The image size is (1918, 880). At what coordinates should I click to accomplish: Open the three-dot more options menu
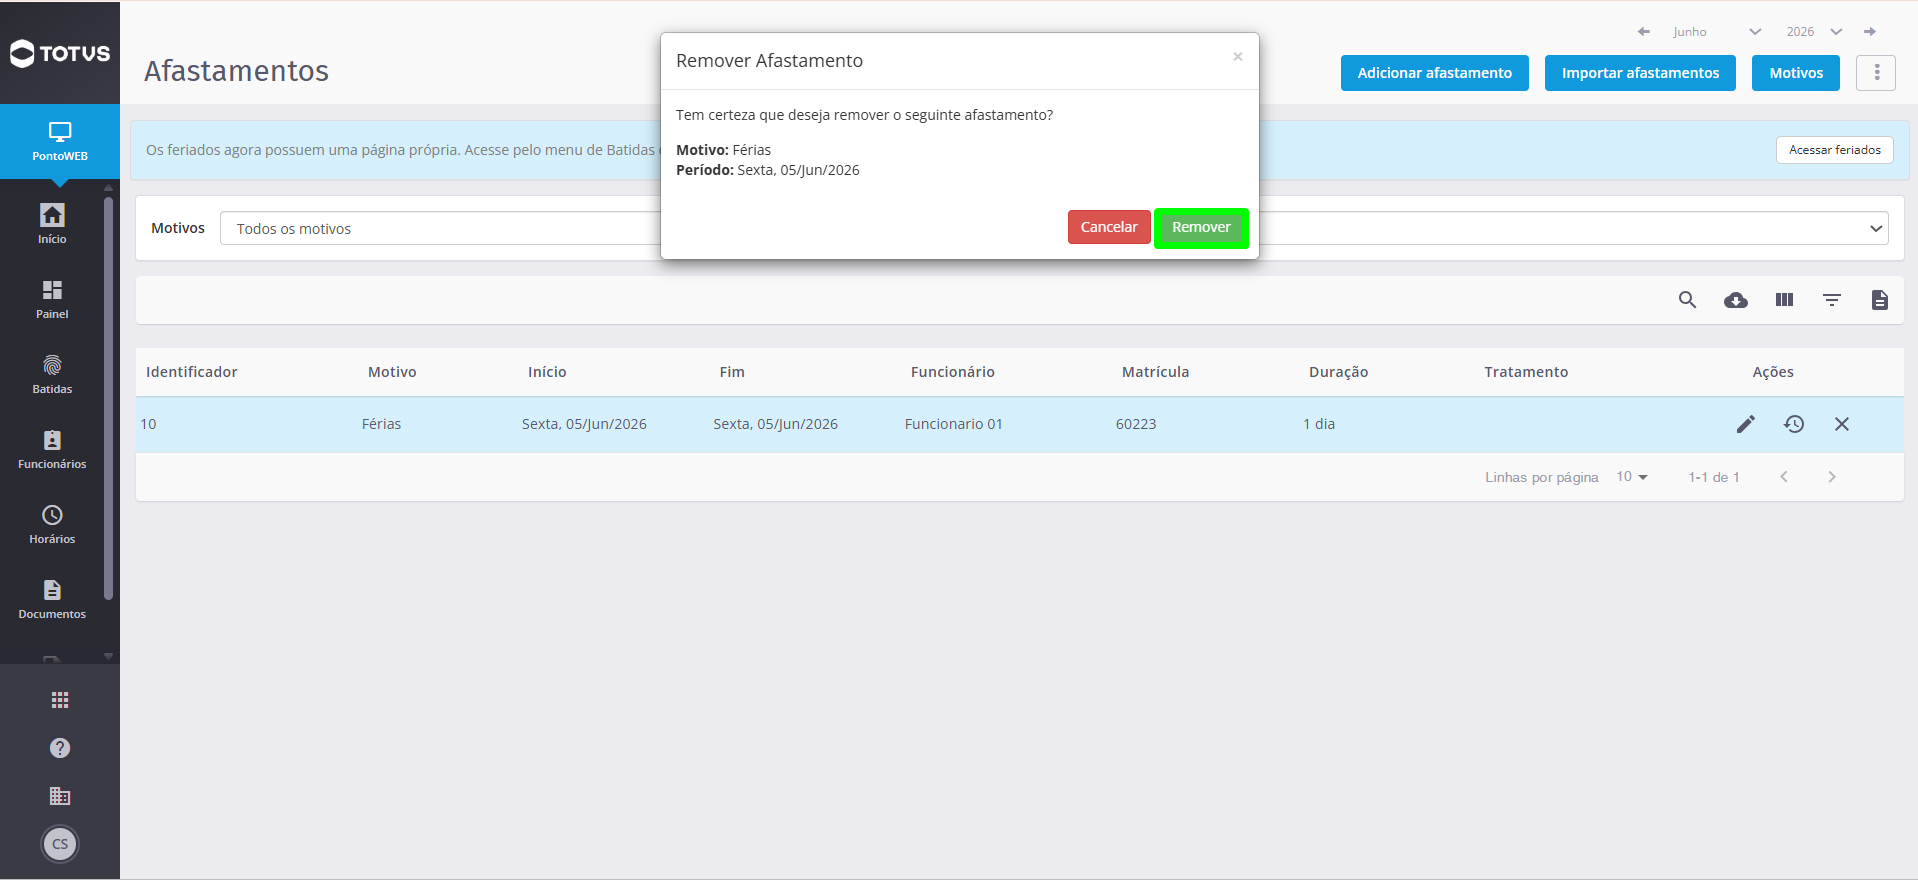click(x=1876, y=73)
